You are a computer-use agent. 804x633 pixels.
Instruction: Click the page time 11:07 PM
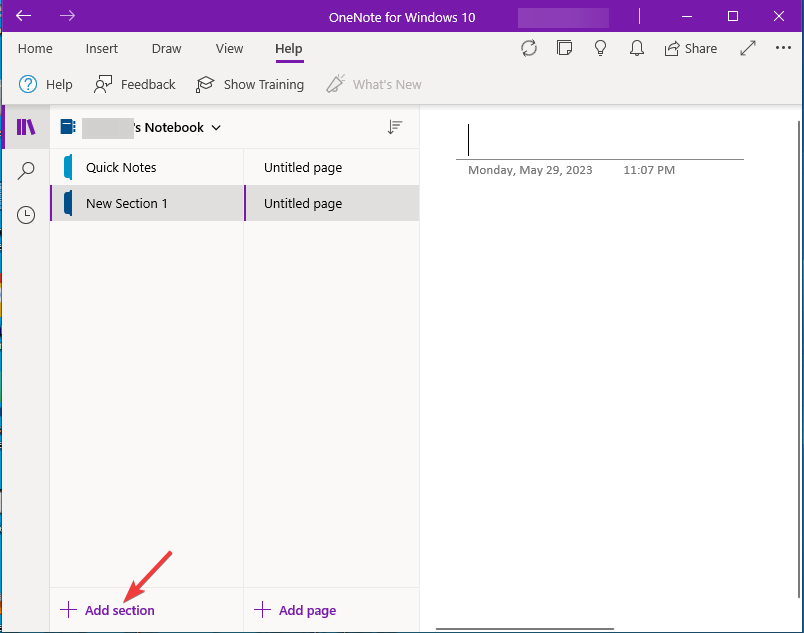click(649, 170)
